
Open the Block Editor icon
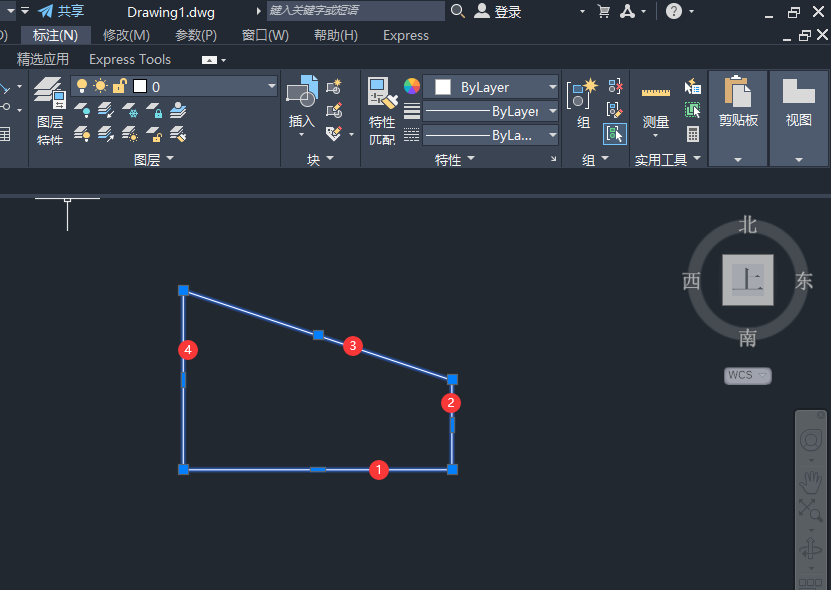click(x=334, y=110)
